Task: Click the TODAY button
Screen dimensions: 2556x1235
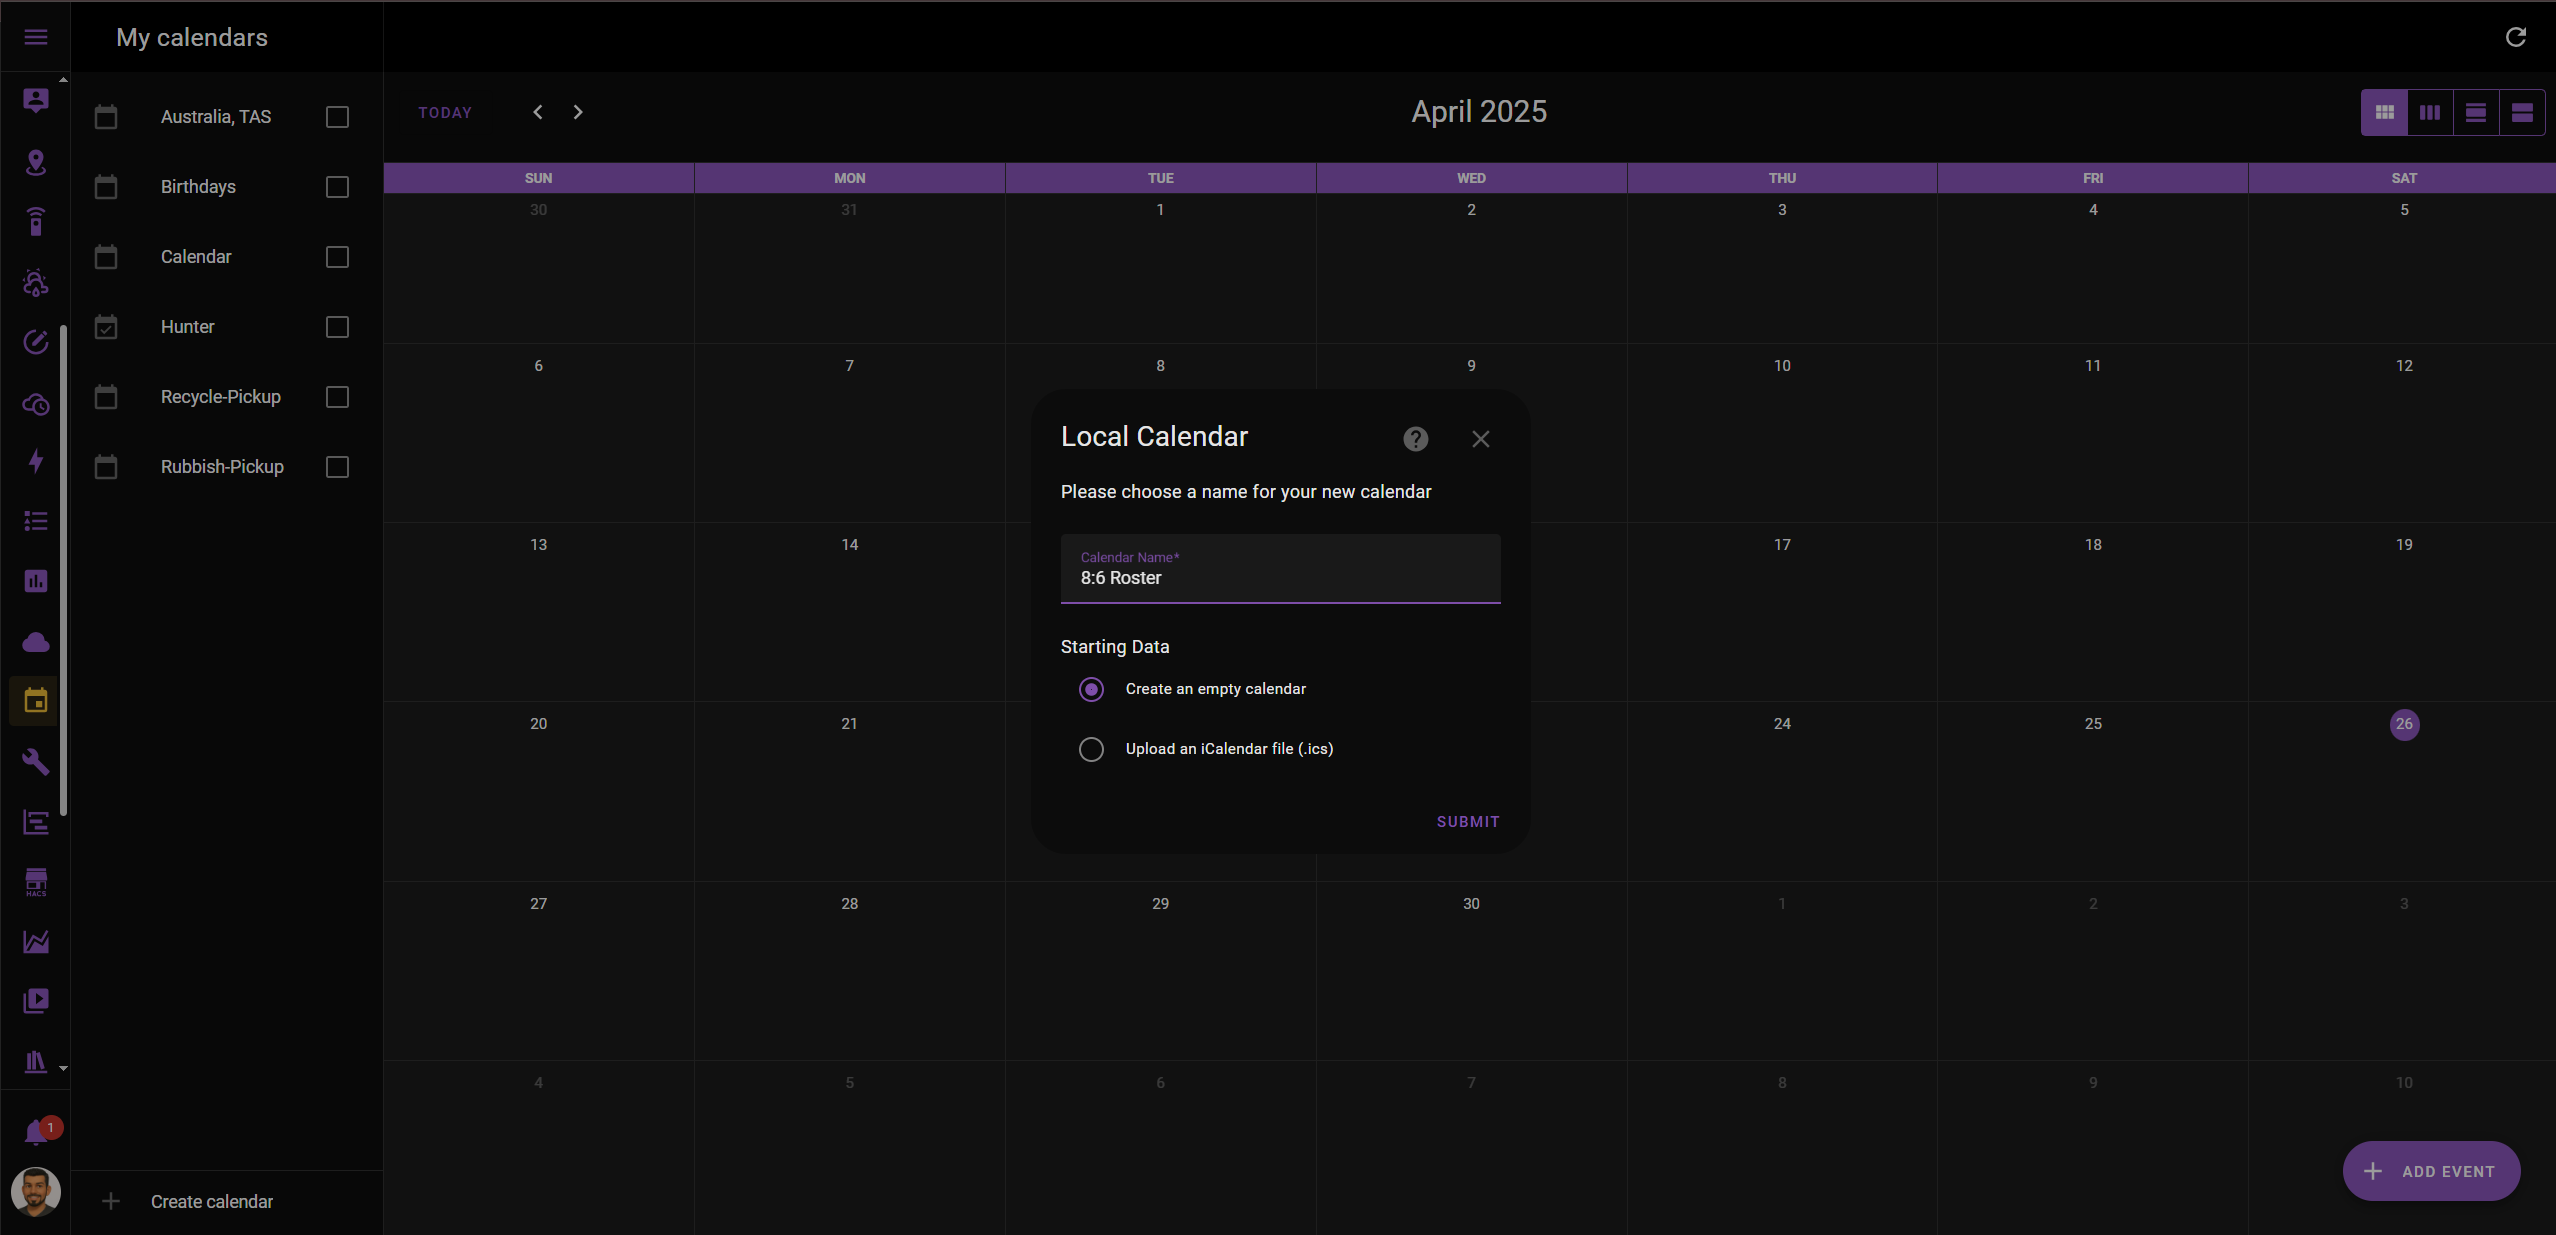Action: [x=446, y=112]
